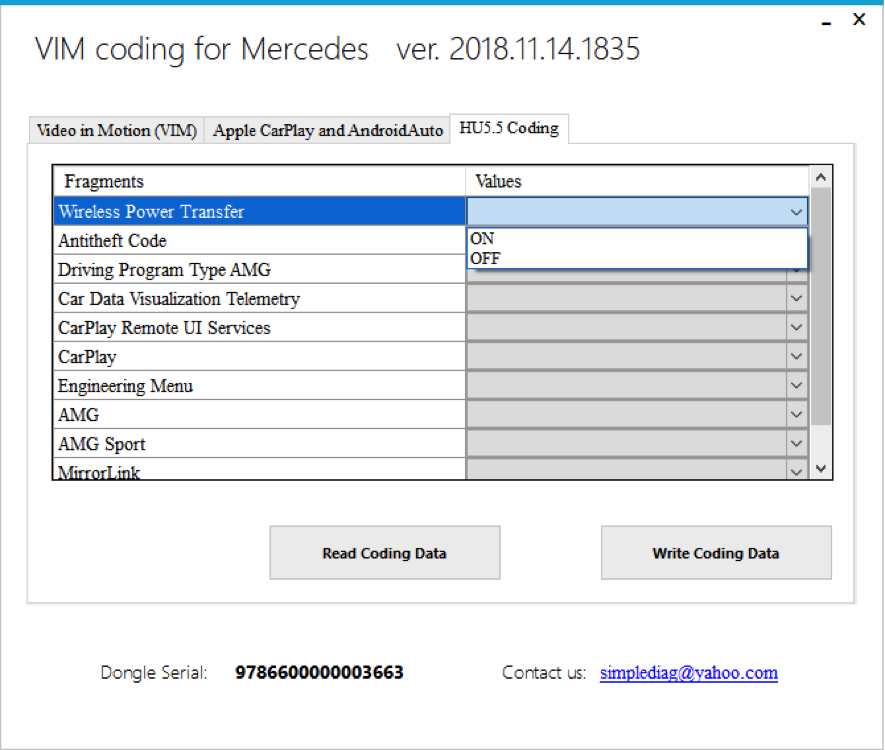Expand Car Data Visualization Telemetry value dropdown
885x750 pixels.
[796, 299]
